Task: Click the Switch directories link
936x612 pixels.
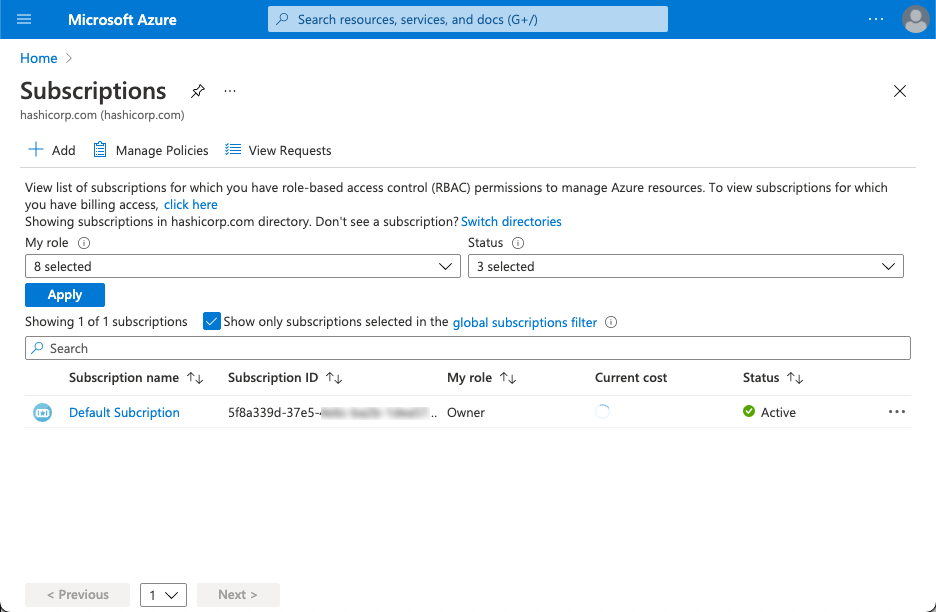Action: tap(511, 222)
